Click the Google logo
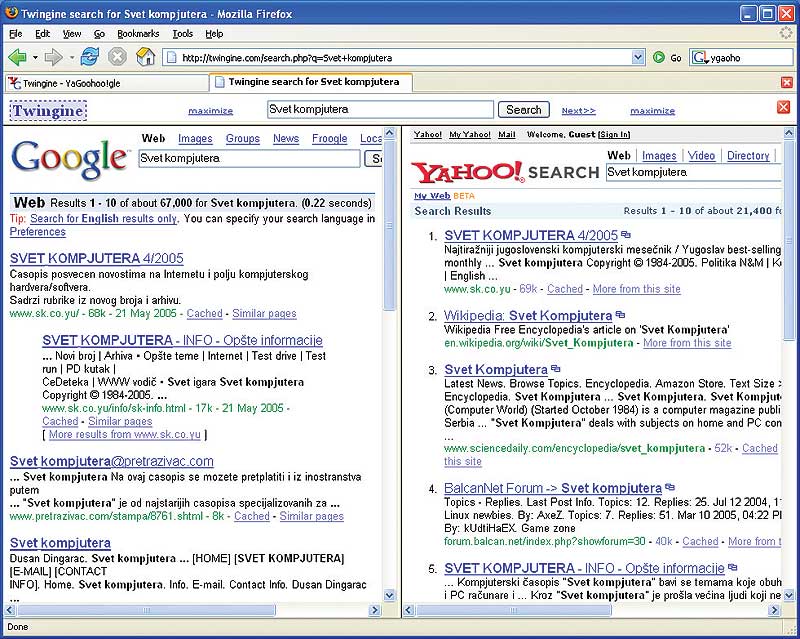 pyautogui.click(x=69, y=158)
